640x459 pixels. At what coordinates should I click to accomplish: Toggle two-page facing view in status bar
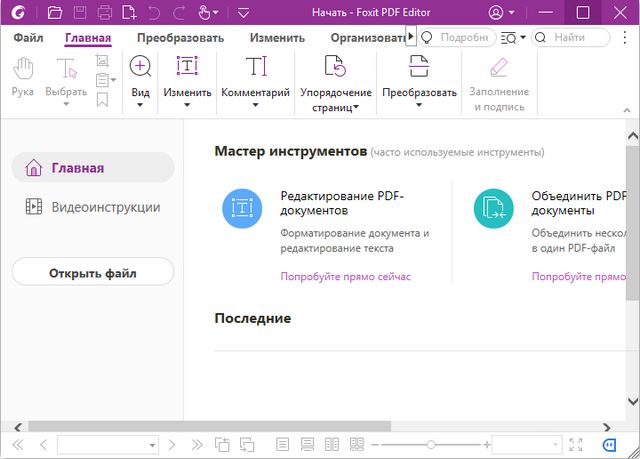pyautogui.click(x=332, y=444)
